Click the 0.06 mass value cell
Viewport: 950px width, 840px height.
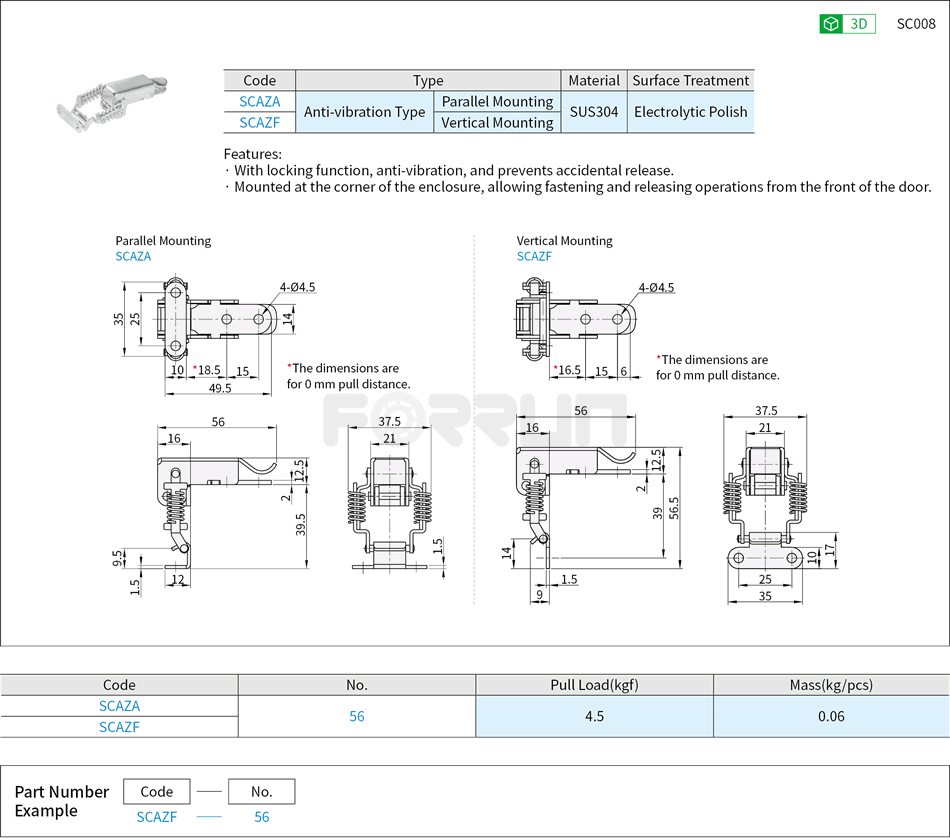click(x=831, y=716)
